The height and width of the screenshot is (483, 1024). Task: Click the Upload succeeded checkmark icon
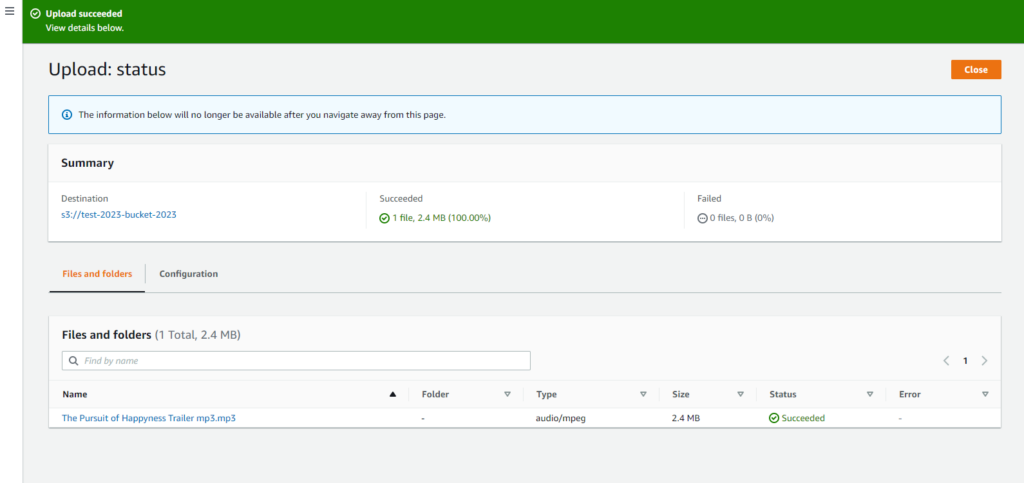click(x=35, y=14)
